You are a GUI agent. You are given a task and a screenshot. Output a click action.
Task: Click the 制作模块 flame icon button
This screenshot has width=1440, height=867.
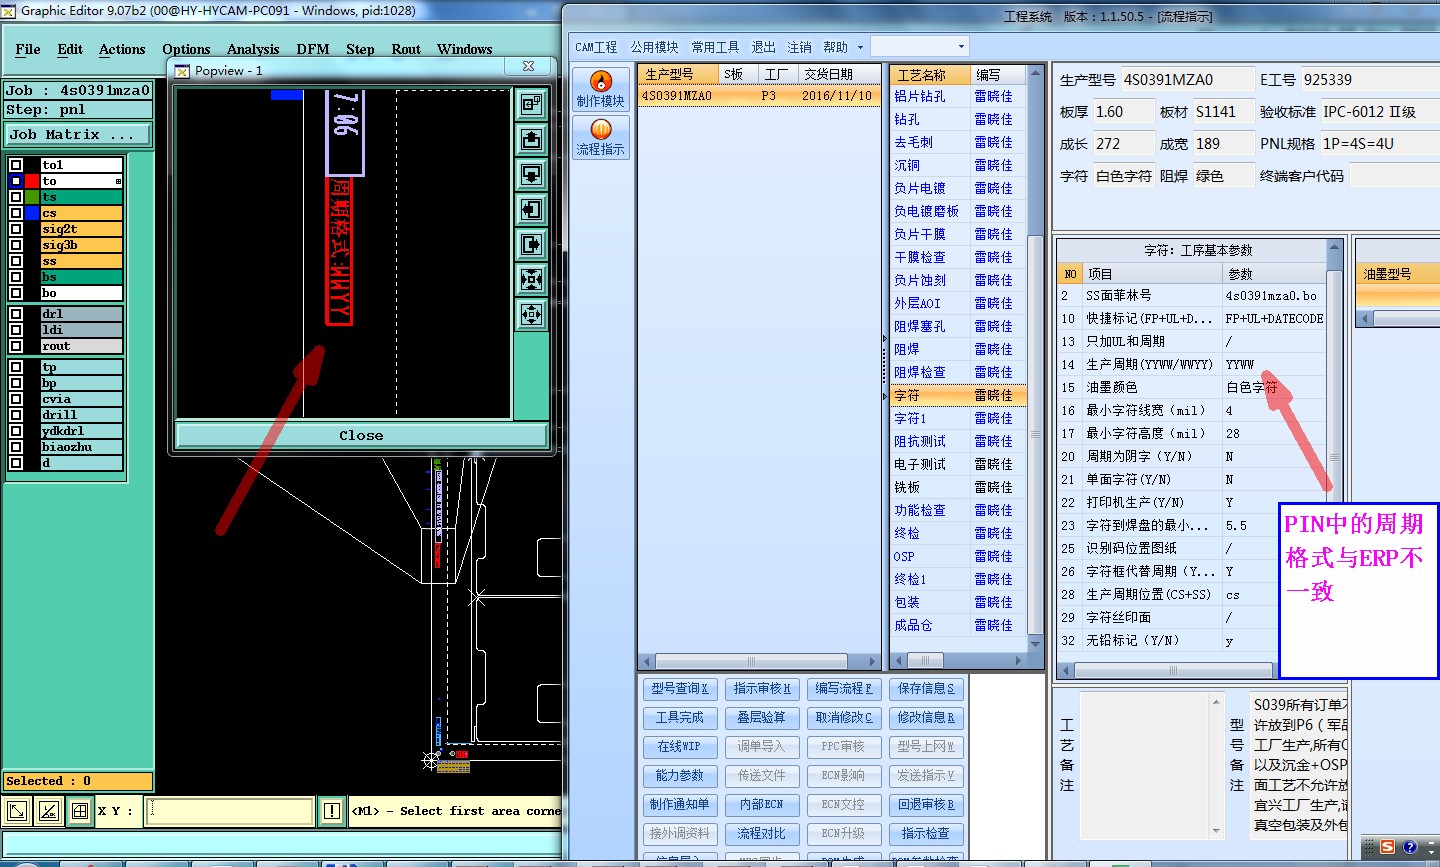pos(600,82)
